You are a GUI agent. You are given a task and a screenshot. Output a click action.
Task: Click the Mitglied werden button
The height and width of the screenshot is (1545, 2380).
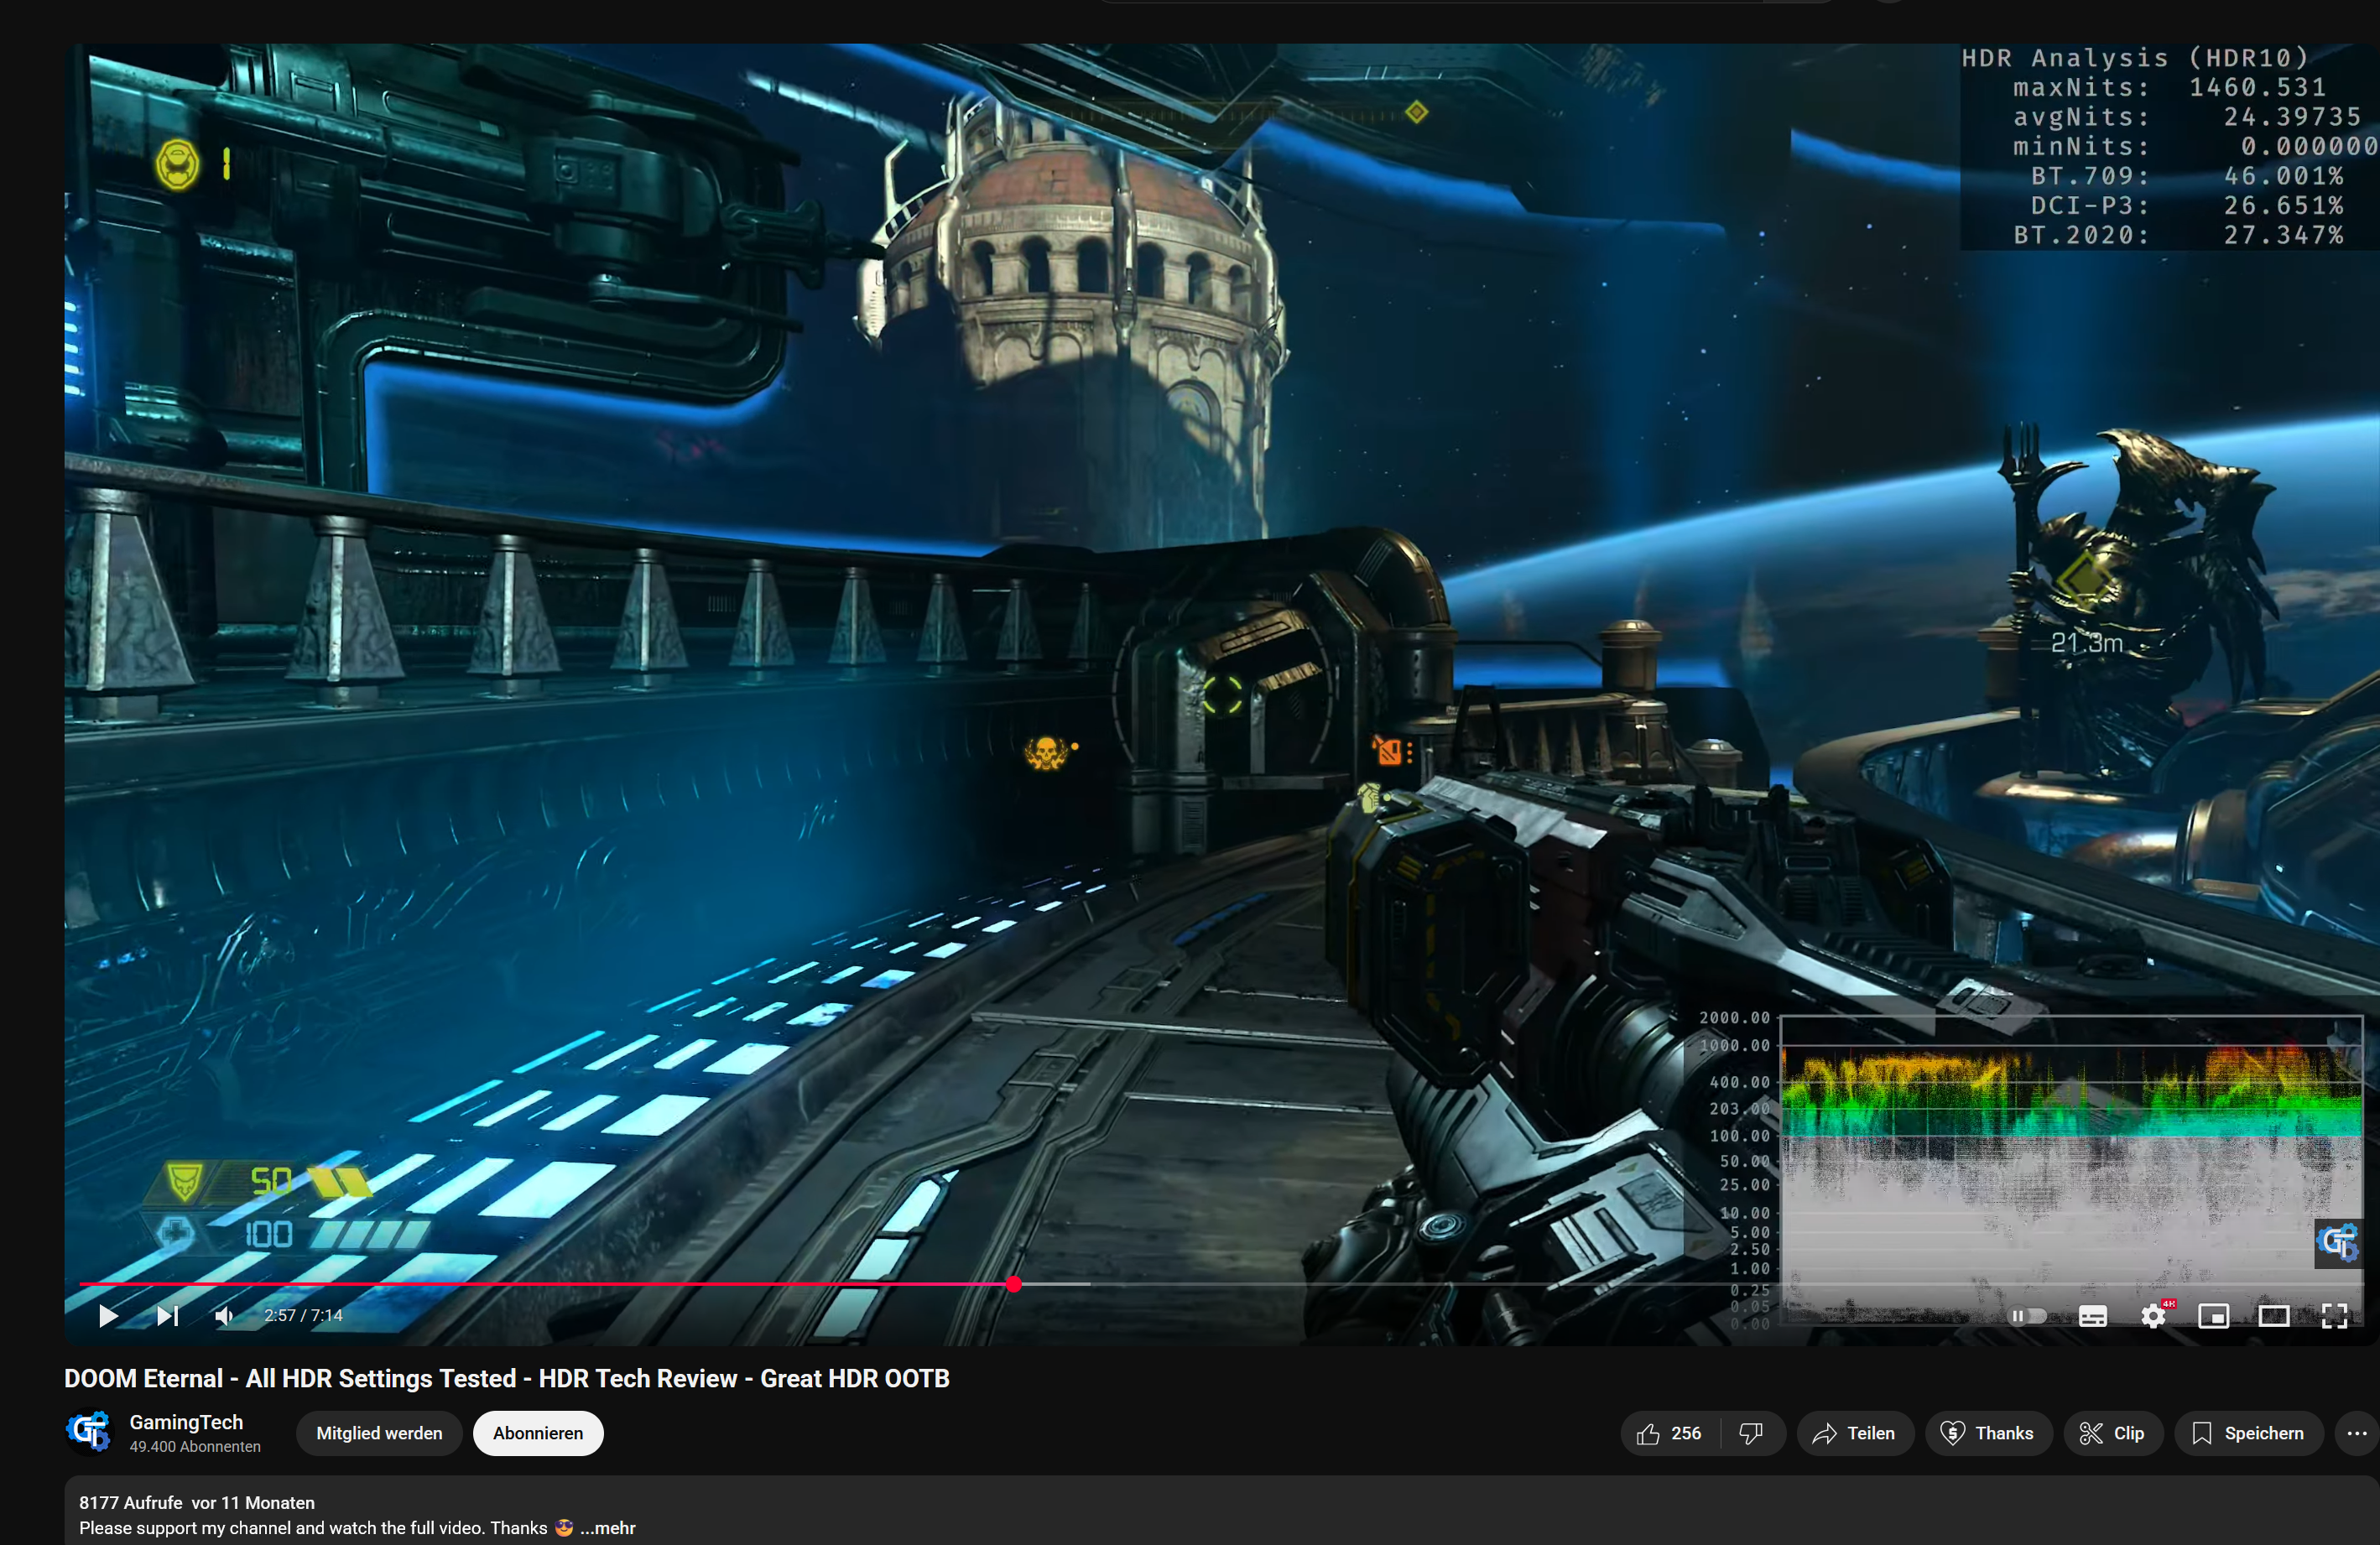pyautogui.click(x=379, y=1433)
